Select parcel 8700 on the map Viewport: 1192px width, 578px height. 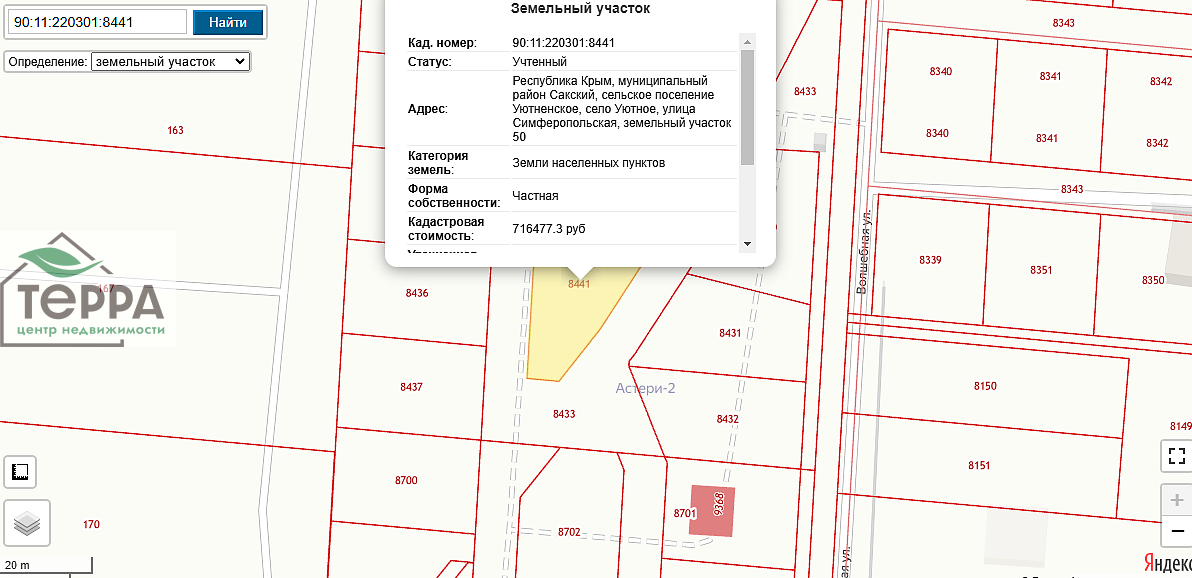[x=406, y=481]
